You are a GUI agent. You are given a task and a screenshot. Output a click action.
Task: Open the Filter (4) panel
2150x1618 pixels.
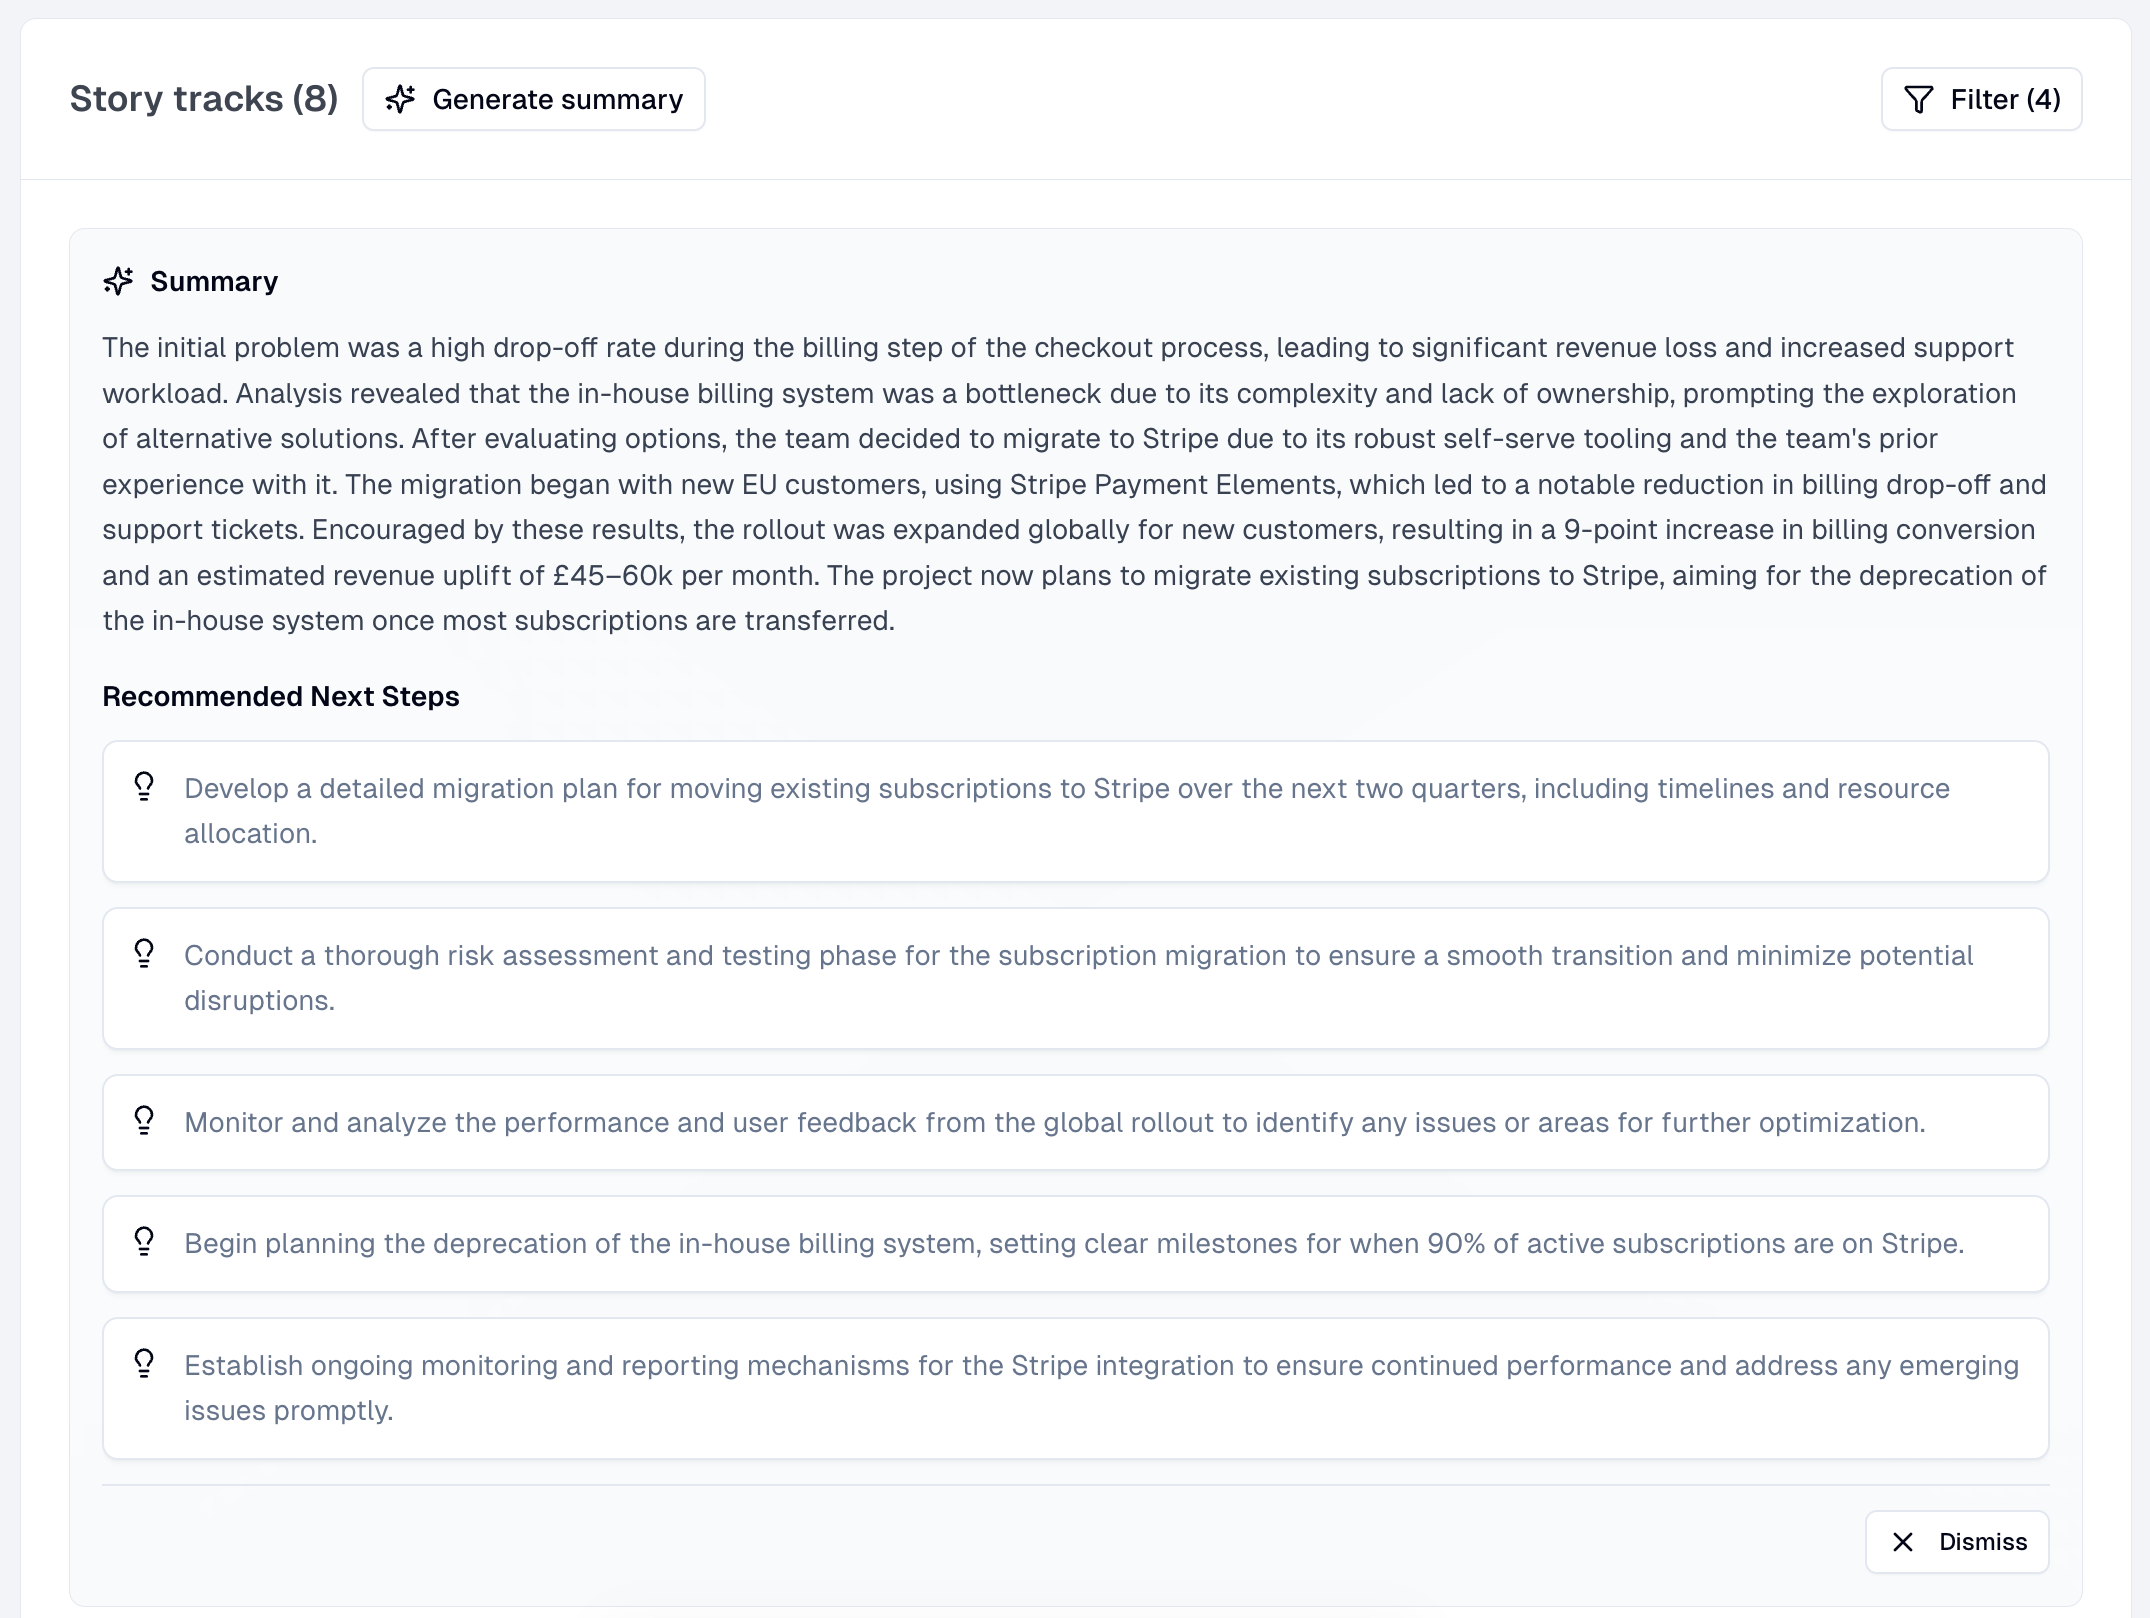pyautogui.click(x=1981, y=99)
